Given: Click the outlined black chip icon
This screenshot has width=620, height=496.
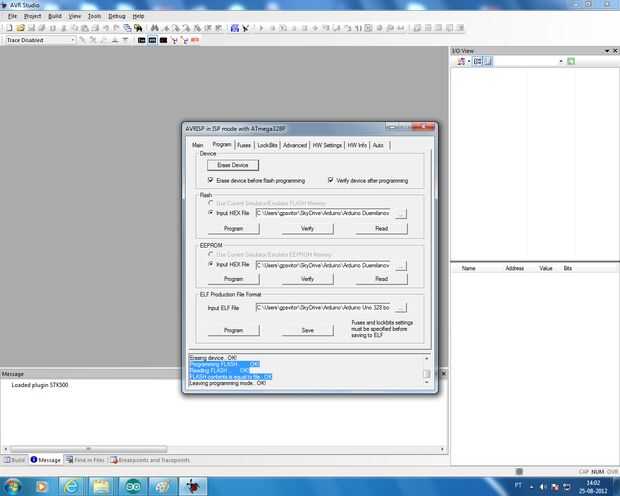Looking at the screenshot, I should click(x=152, y=40).
